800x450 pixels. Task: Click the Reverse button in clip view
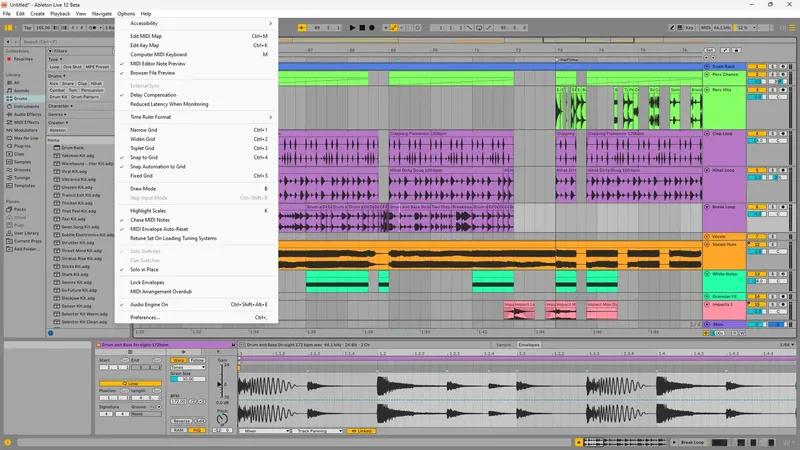pos(183,421)
